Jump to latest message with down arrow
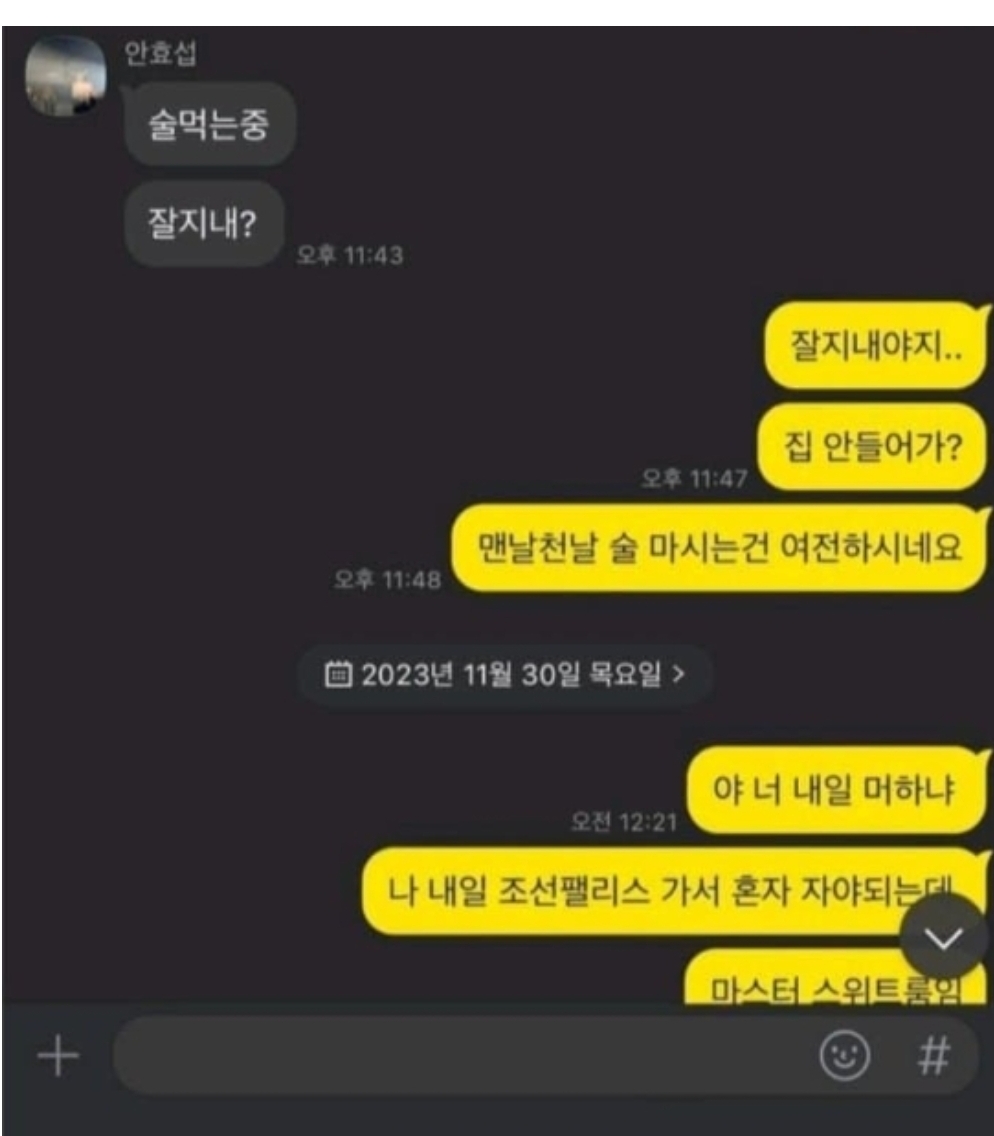This screenshot has width=994, height=1136. 943,938
